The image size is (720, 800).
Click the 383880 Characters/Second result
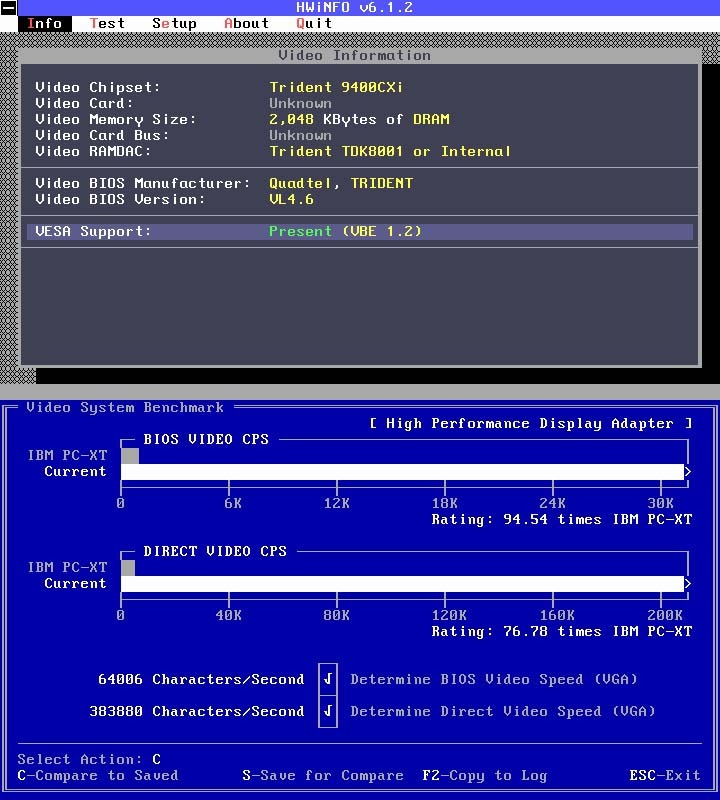point(197,711)
